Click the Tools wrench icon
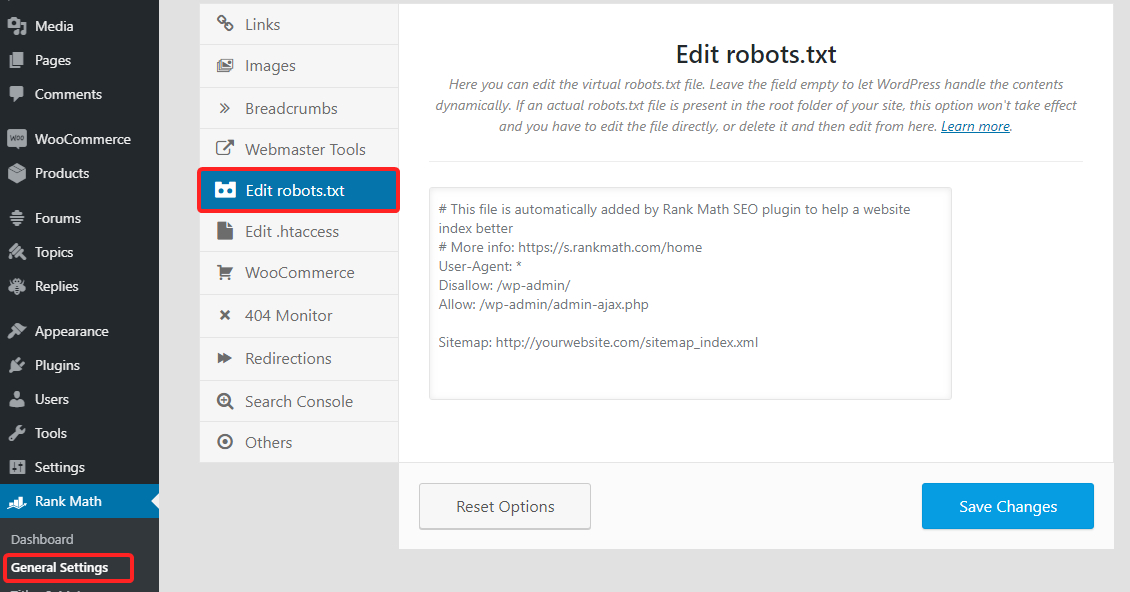 pos(16,433)
